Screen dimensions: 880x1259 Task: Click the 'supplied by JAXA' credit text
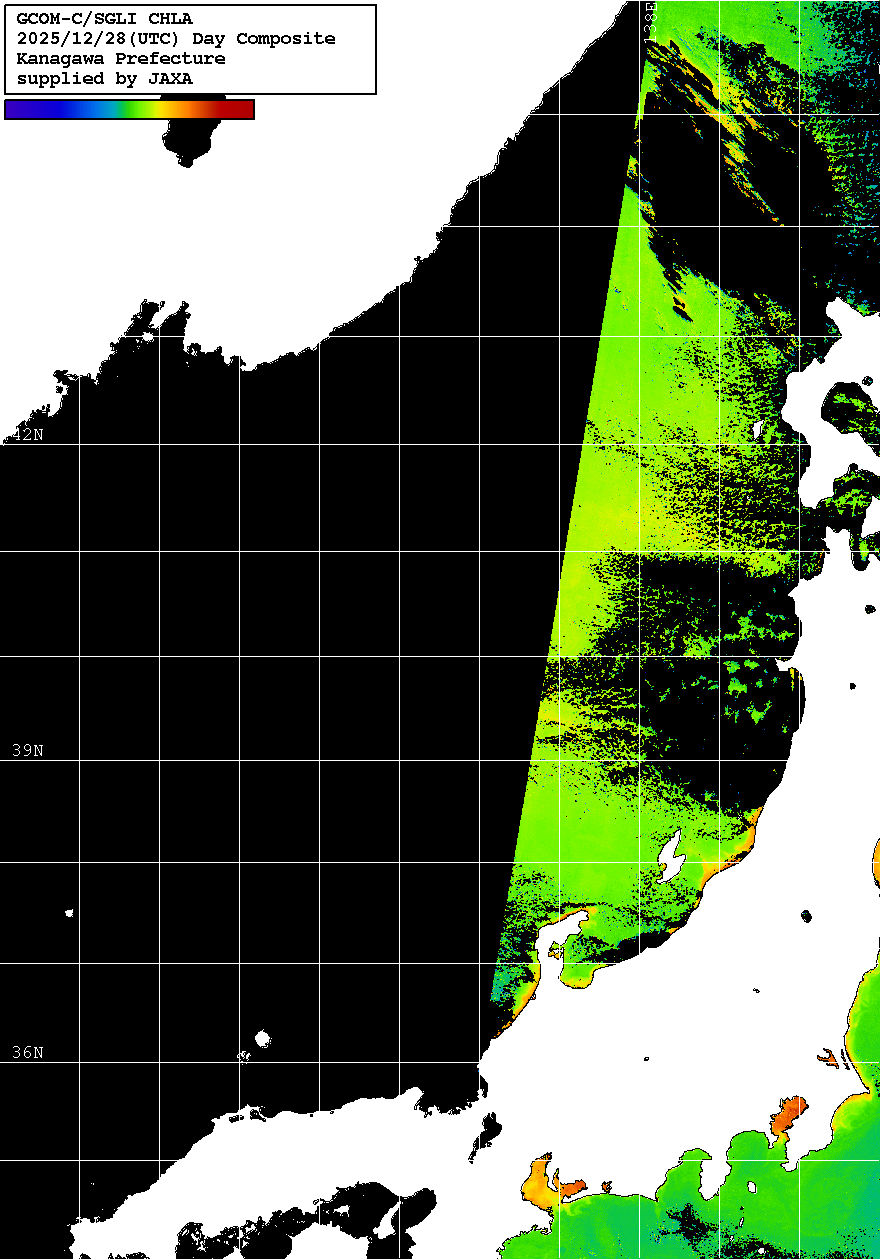click(105, 79)
